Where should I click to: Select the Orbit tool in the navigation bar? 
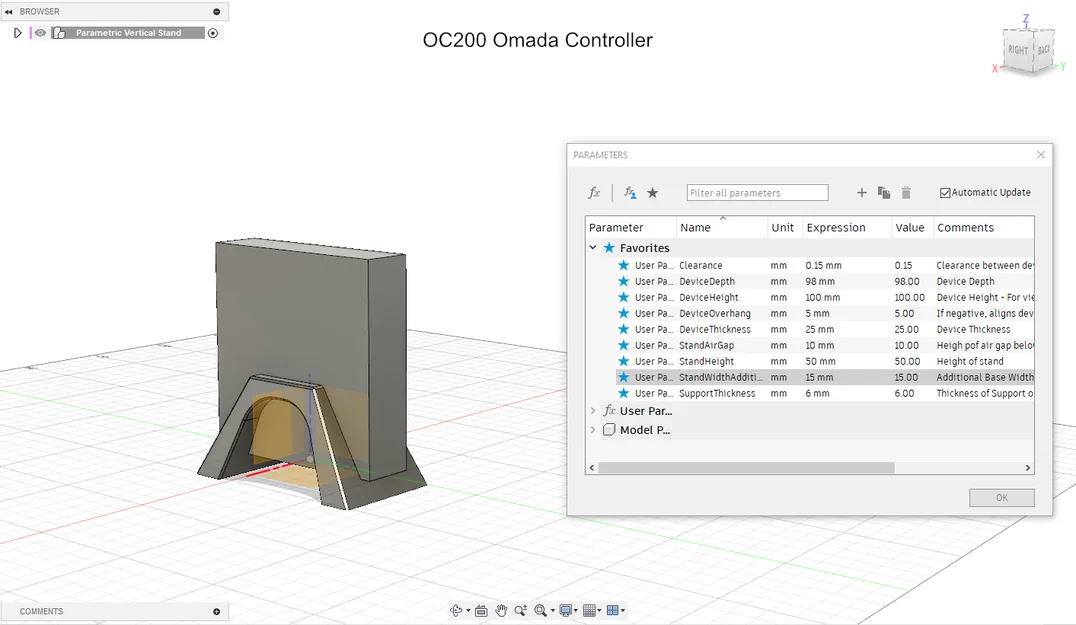coord(457,610)
